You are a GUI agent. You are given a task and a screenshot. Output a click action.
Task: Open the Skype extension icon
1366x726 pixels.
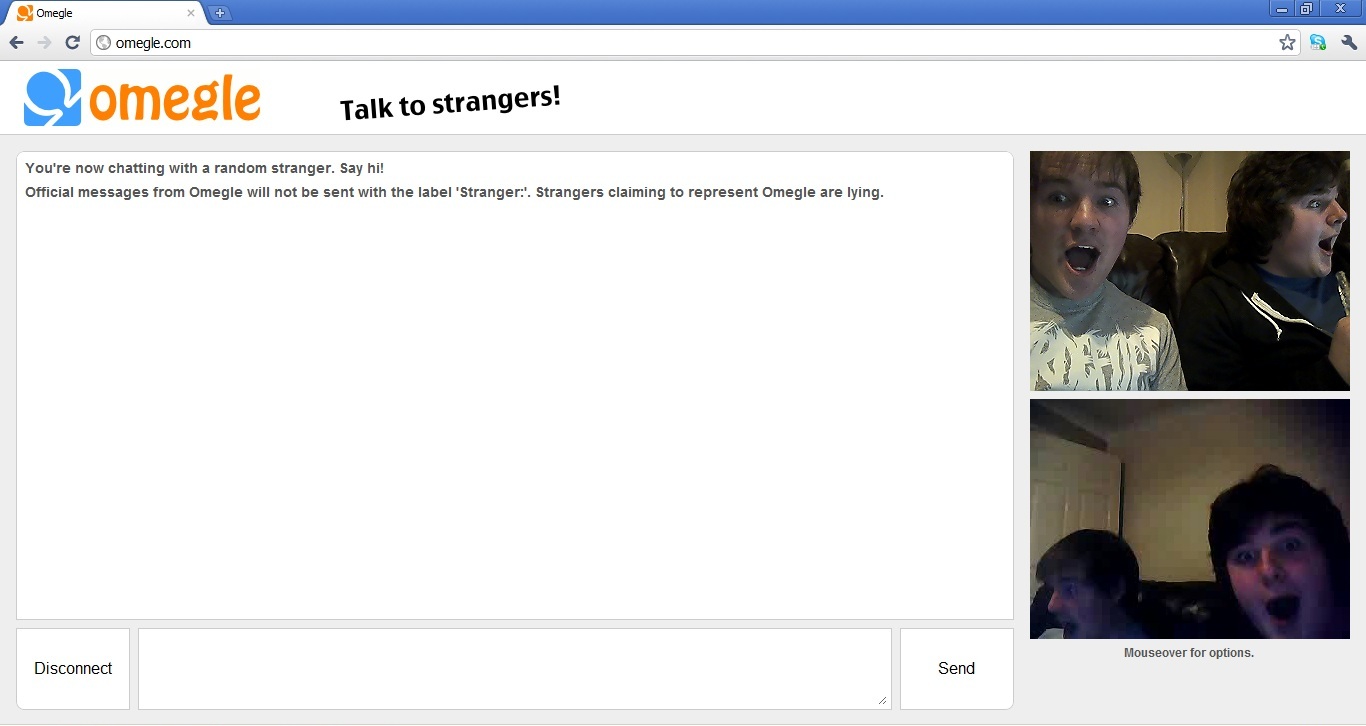(x=1318, y=43)
